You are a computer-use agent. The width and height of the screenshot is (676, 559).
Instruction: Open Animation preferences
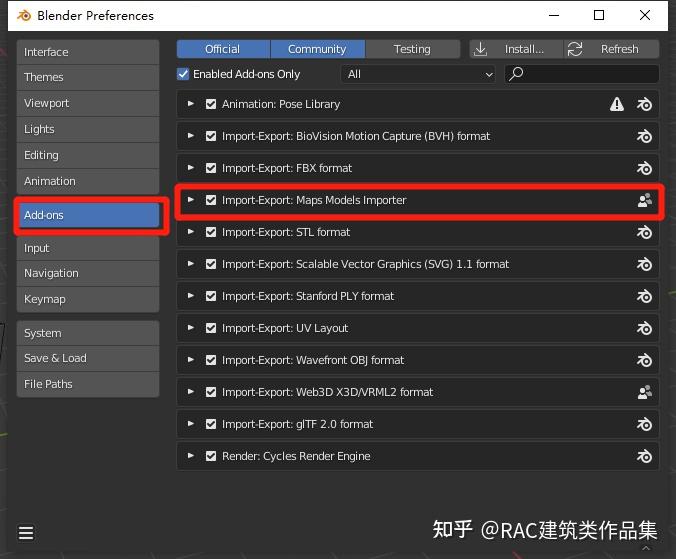(x=88, y=181)
